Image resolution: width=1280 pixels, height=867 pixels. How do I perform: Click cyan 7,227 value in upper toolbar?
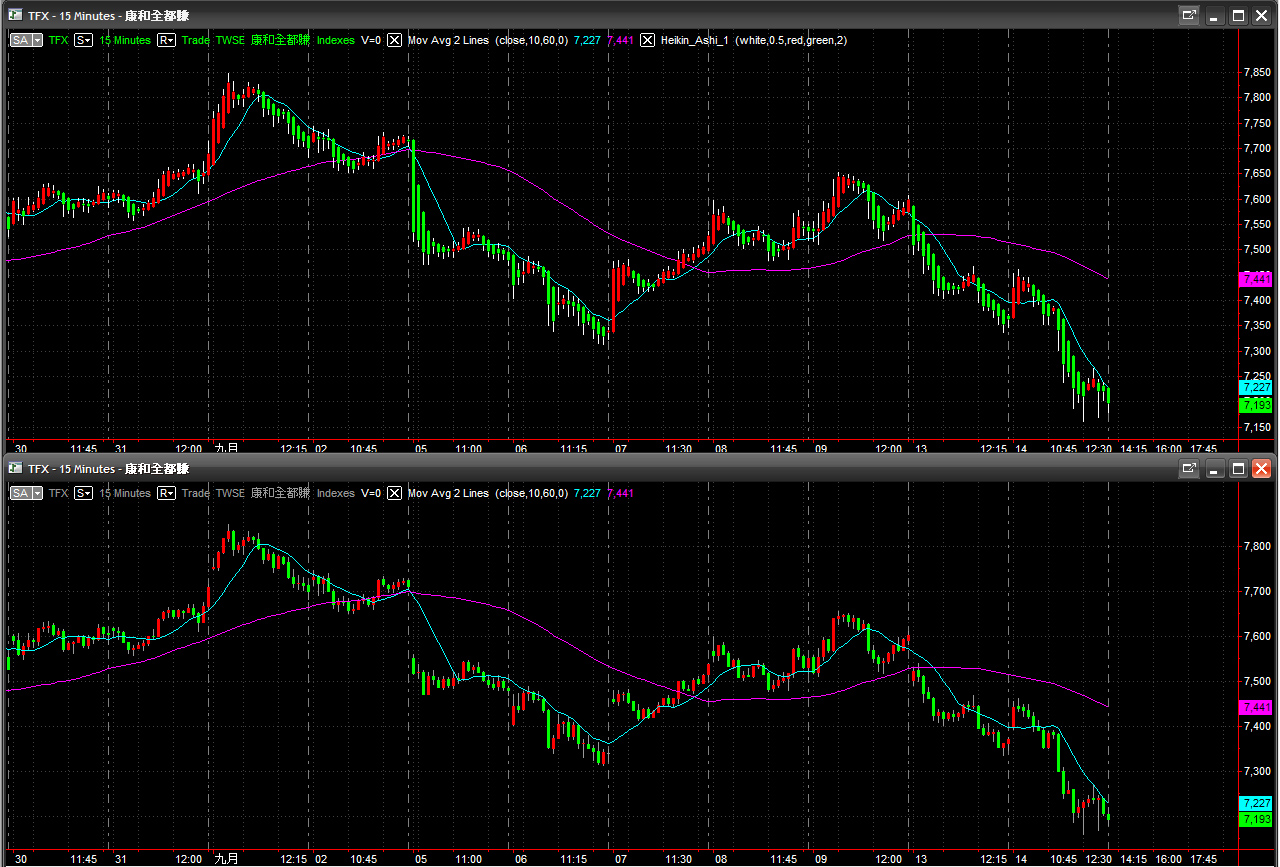587,40
